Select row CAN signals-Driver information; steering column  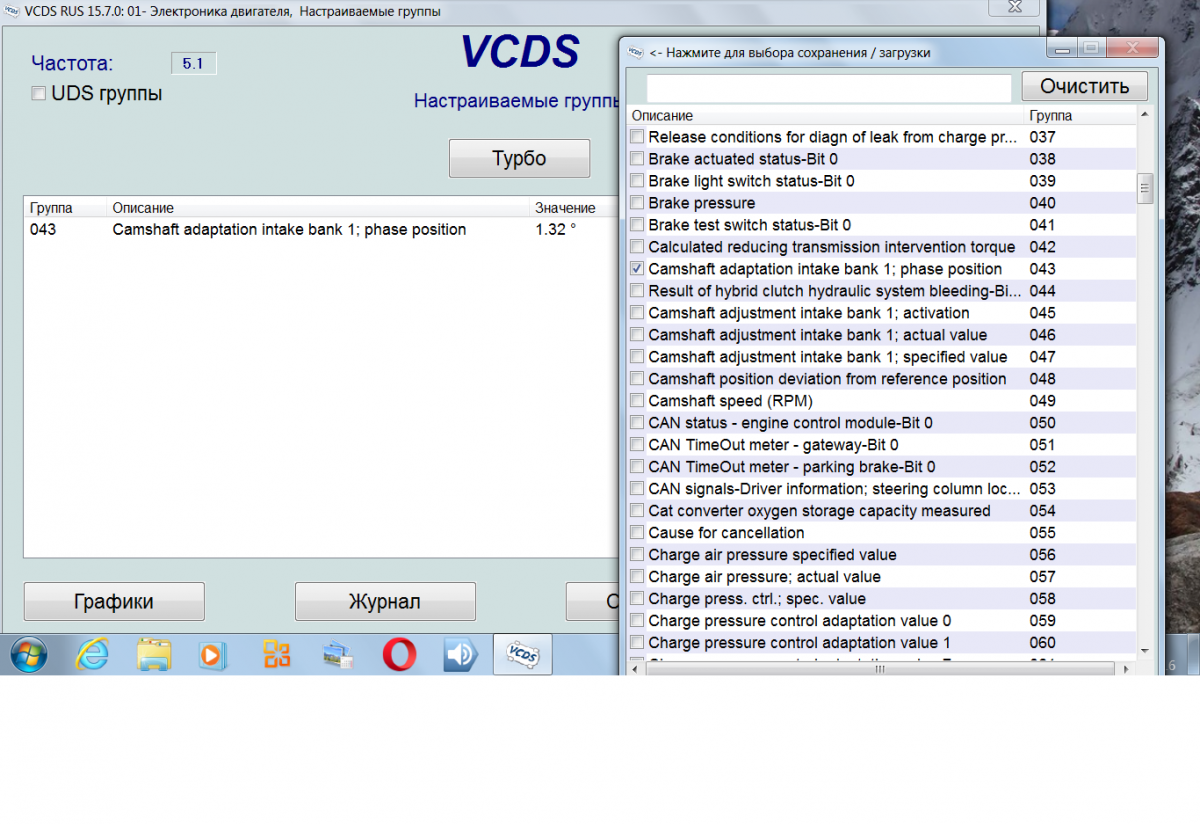(882, 489)
